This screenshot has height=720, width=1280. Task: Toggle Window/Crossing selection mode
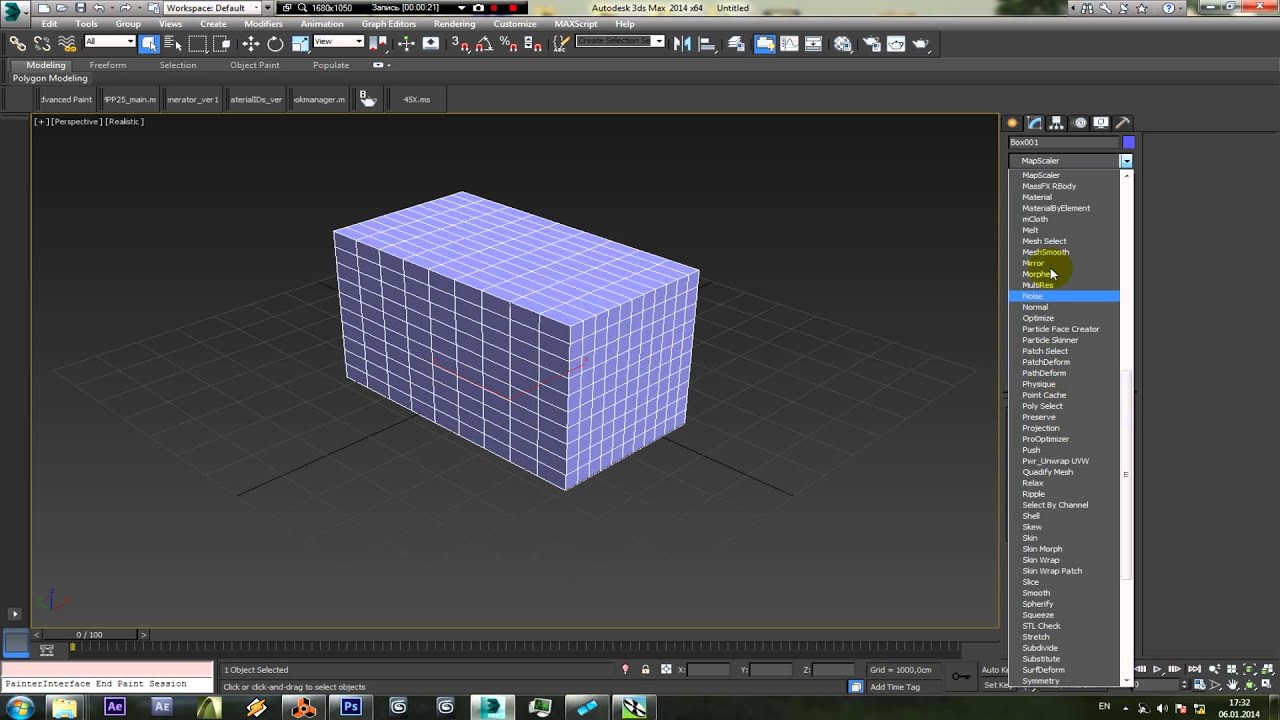(222, 43)
